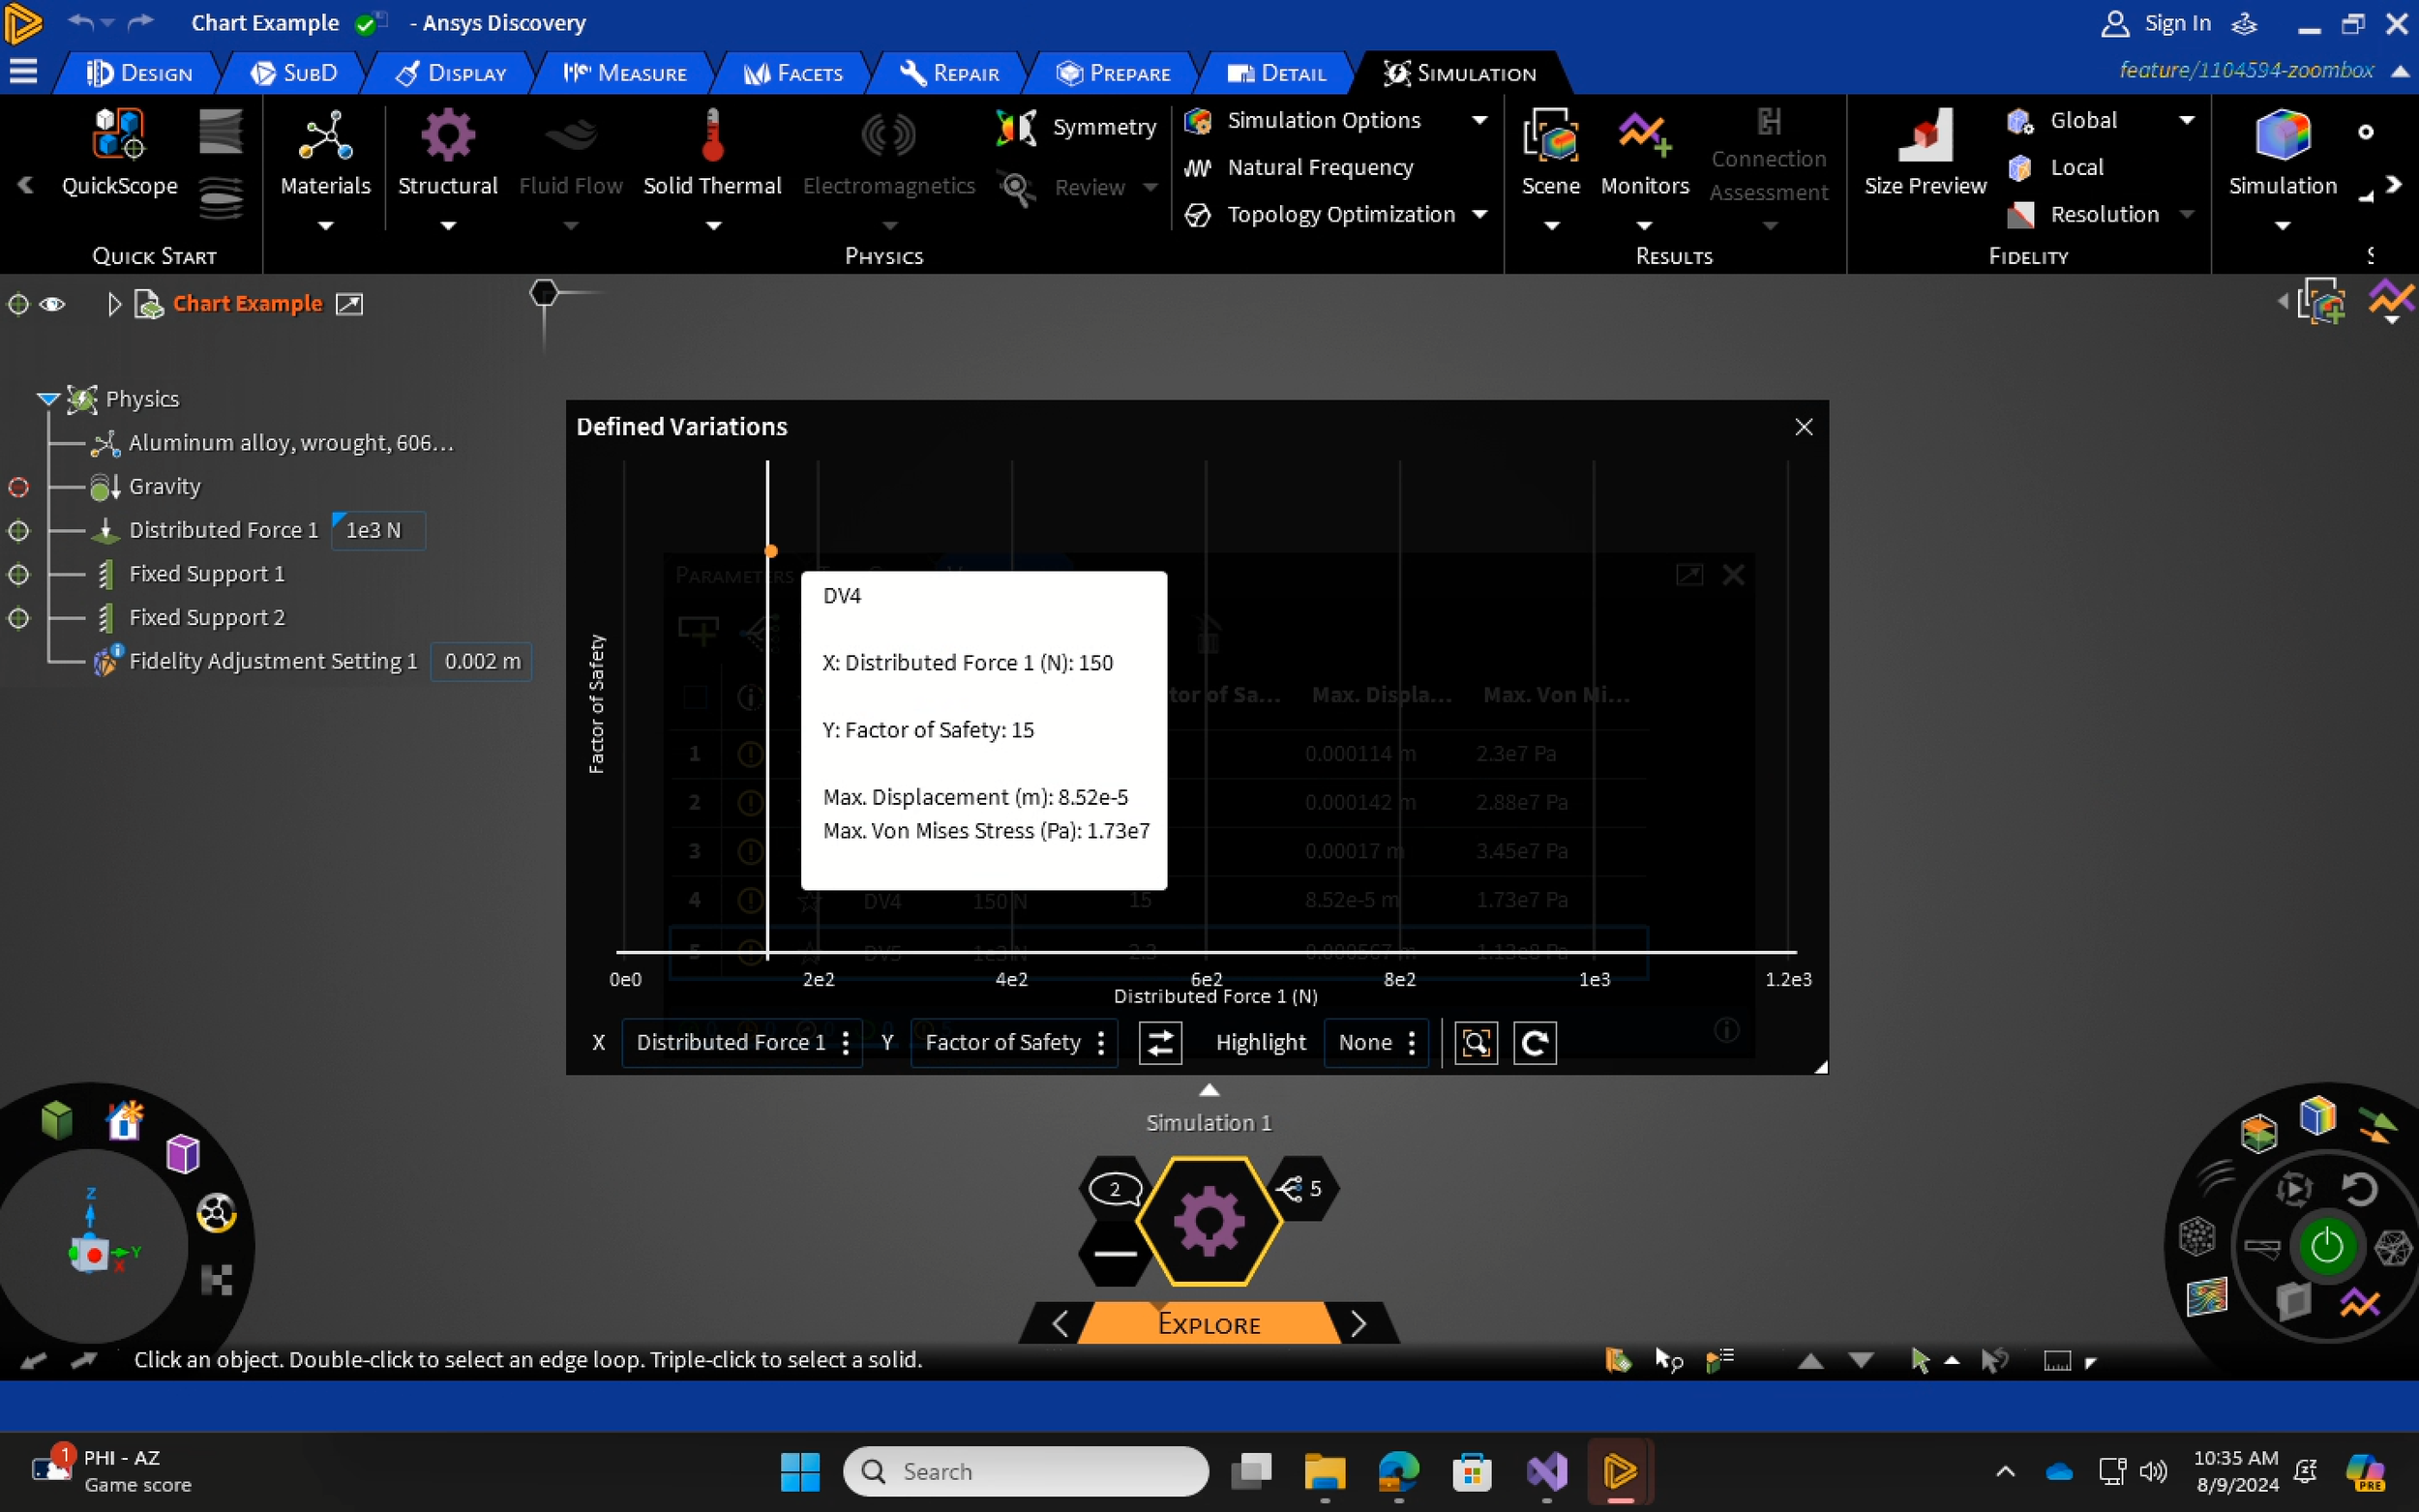The height and width of the screenshot is (1512, 2419).
Task: Click the Size Preview icon
Action: pyautogui.click(x=1924, y=136)
